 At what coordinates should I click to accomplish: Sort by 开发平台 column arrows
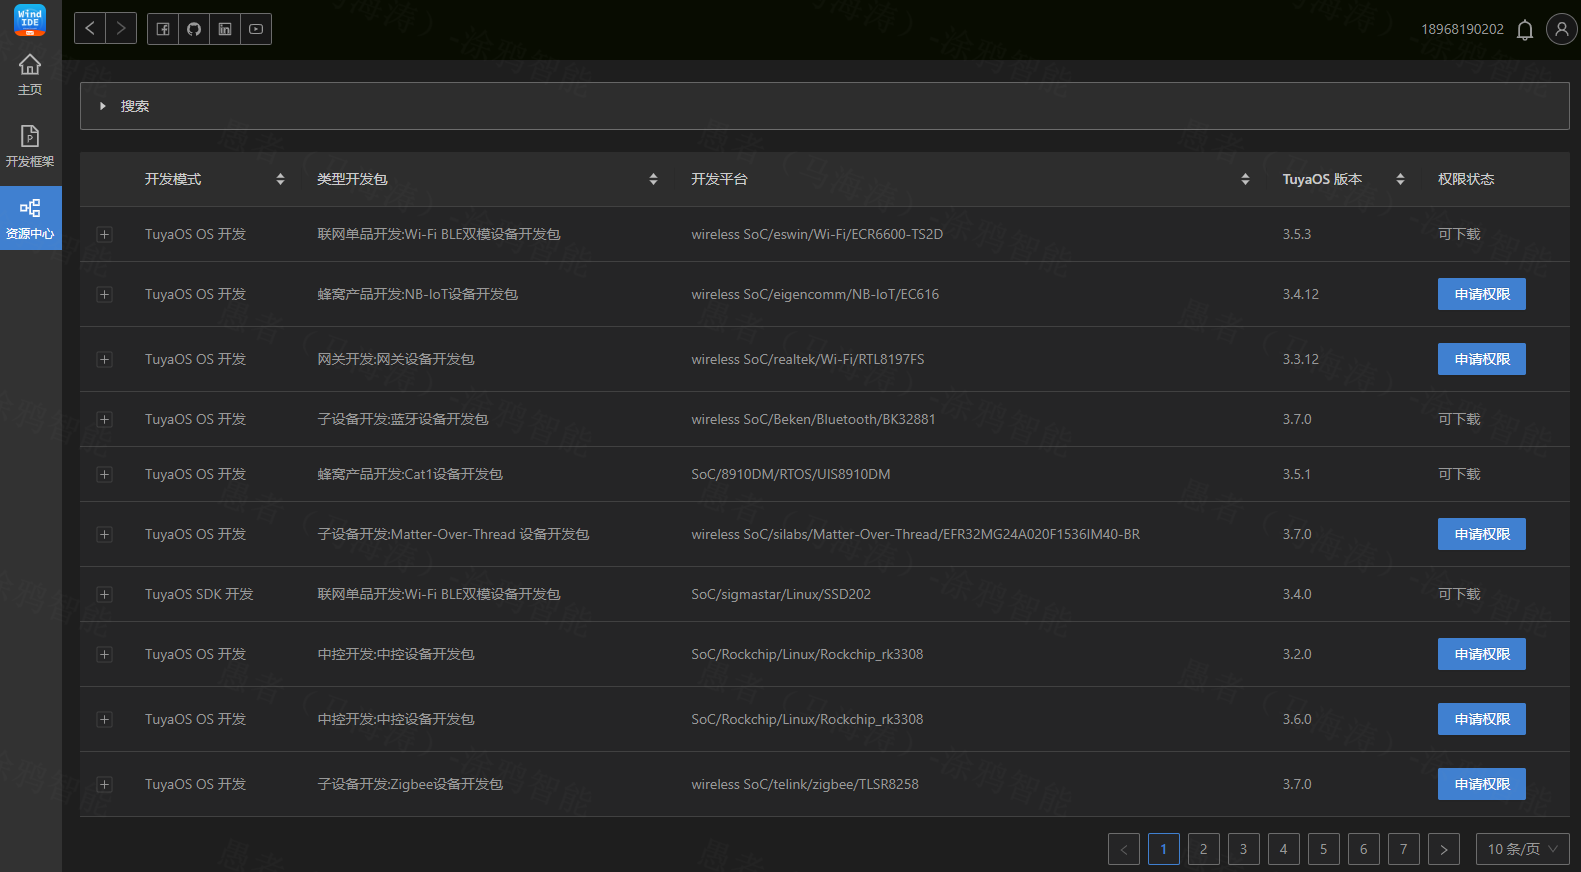pyautogui.click(x=1245, y=179)
